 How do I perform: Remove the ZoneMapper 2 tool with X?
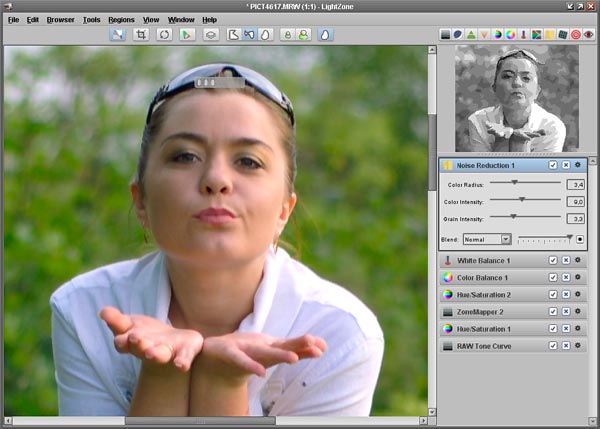click(x=565, y=311)
